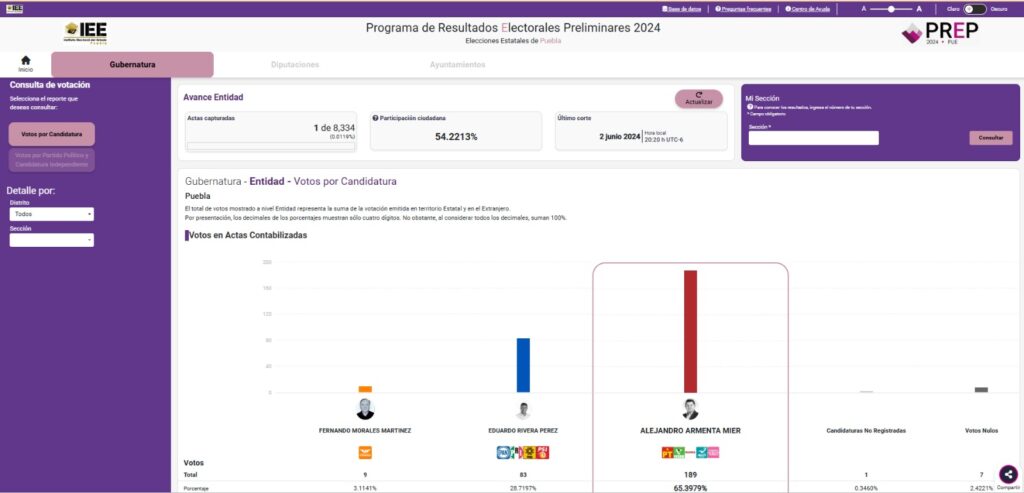Click the Consultar button
The image size is (1024, 493).
coord(990,138)
